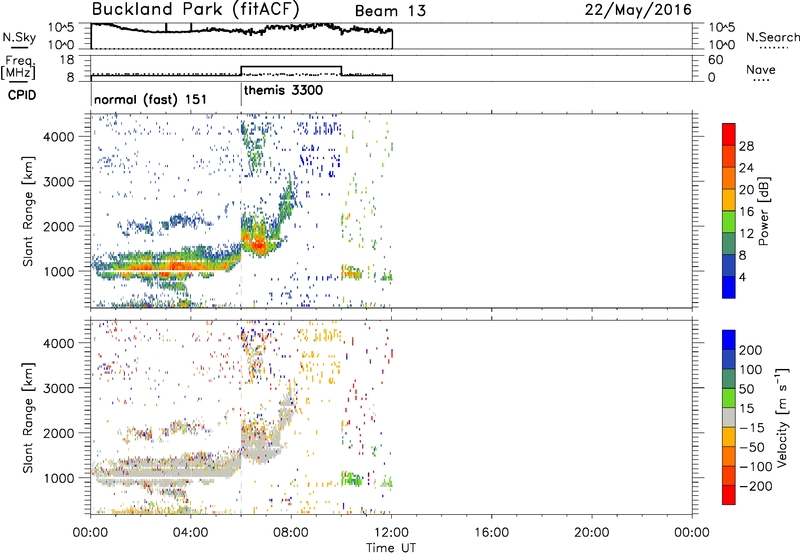Screen dimensions: 800x554
Task: Click the red high-power patch in power panel
Action: (259, 245)
